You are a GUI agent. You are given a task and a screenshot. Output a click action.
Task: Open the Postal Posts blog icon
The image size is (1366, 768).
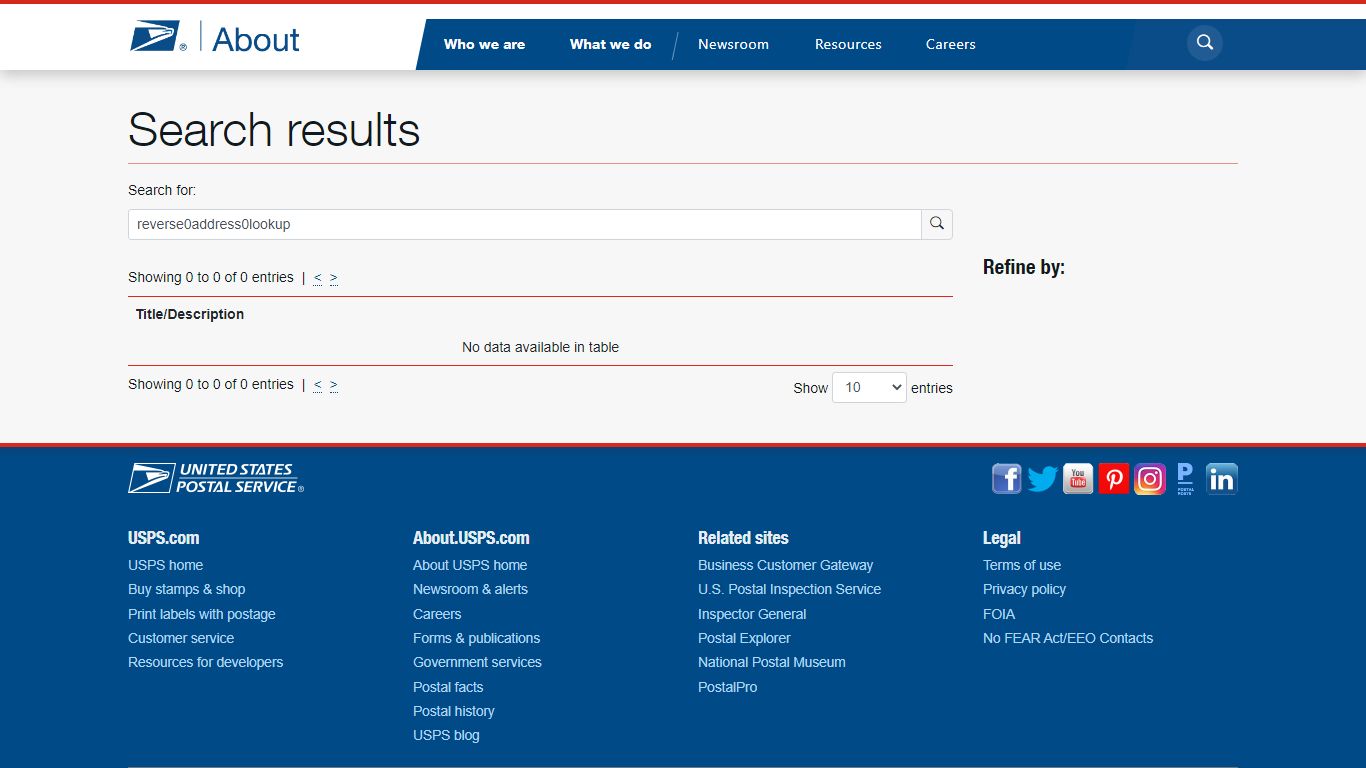tap(1185, 479)
